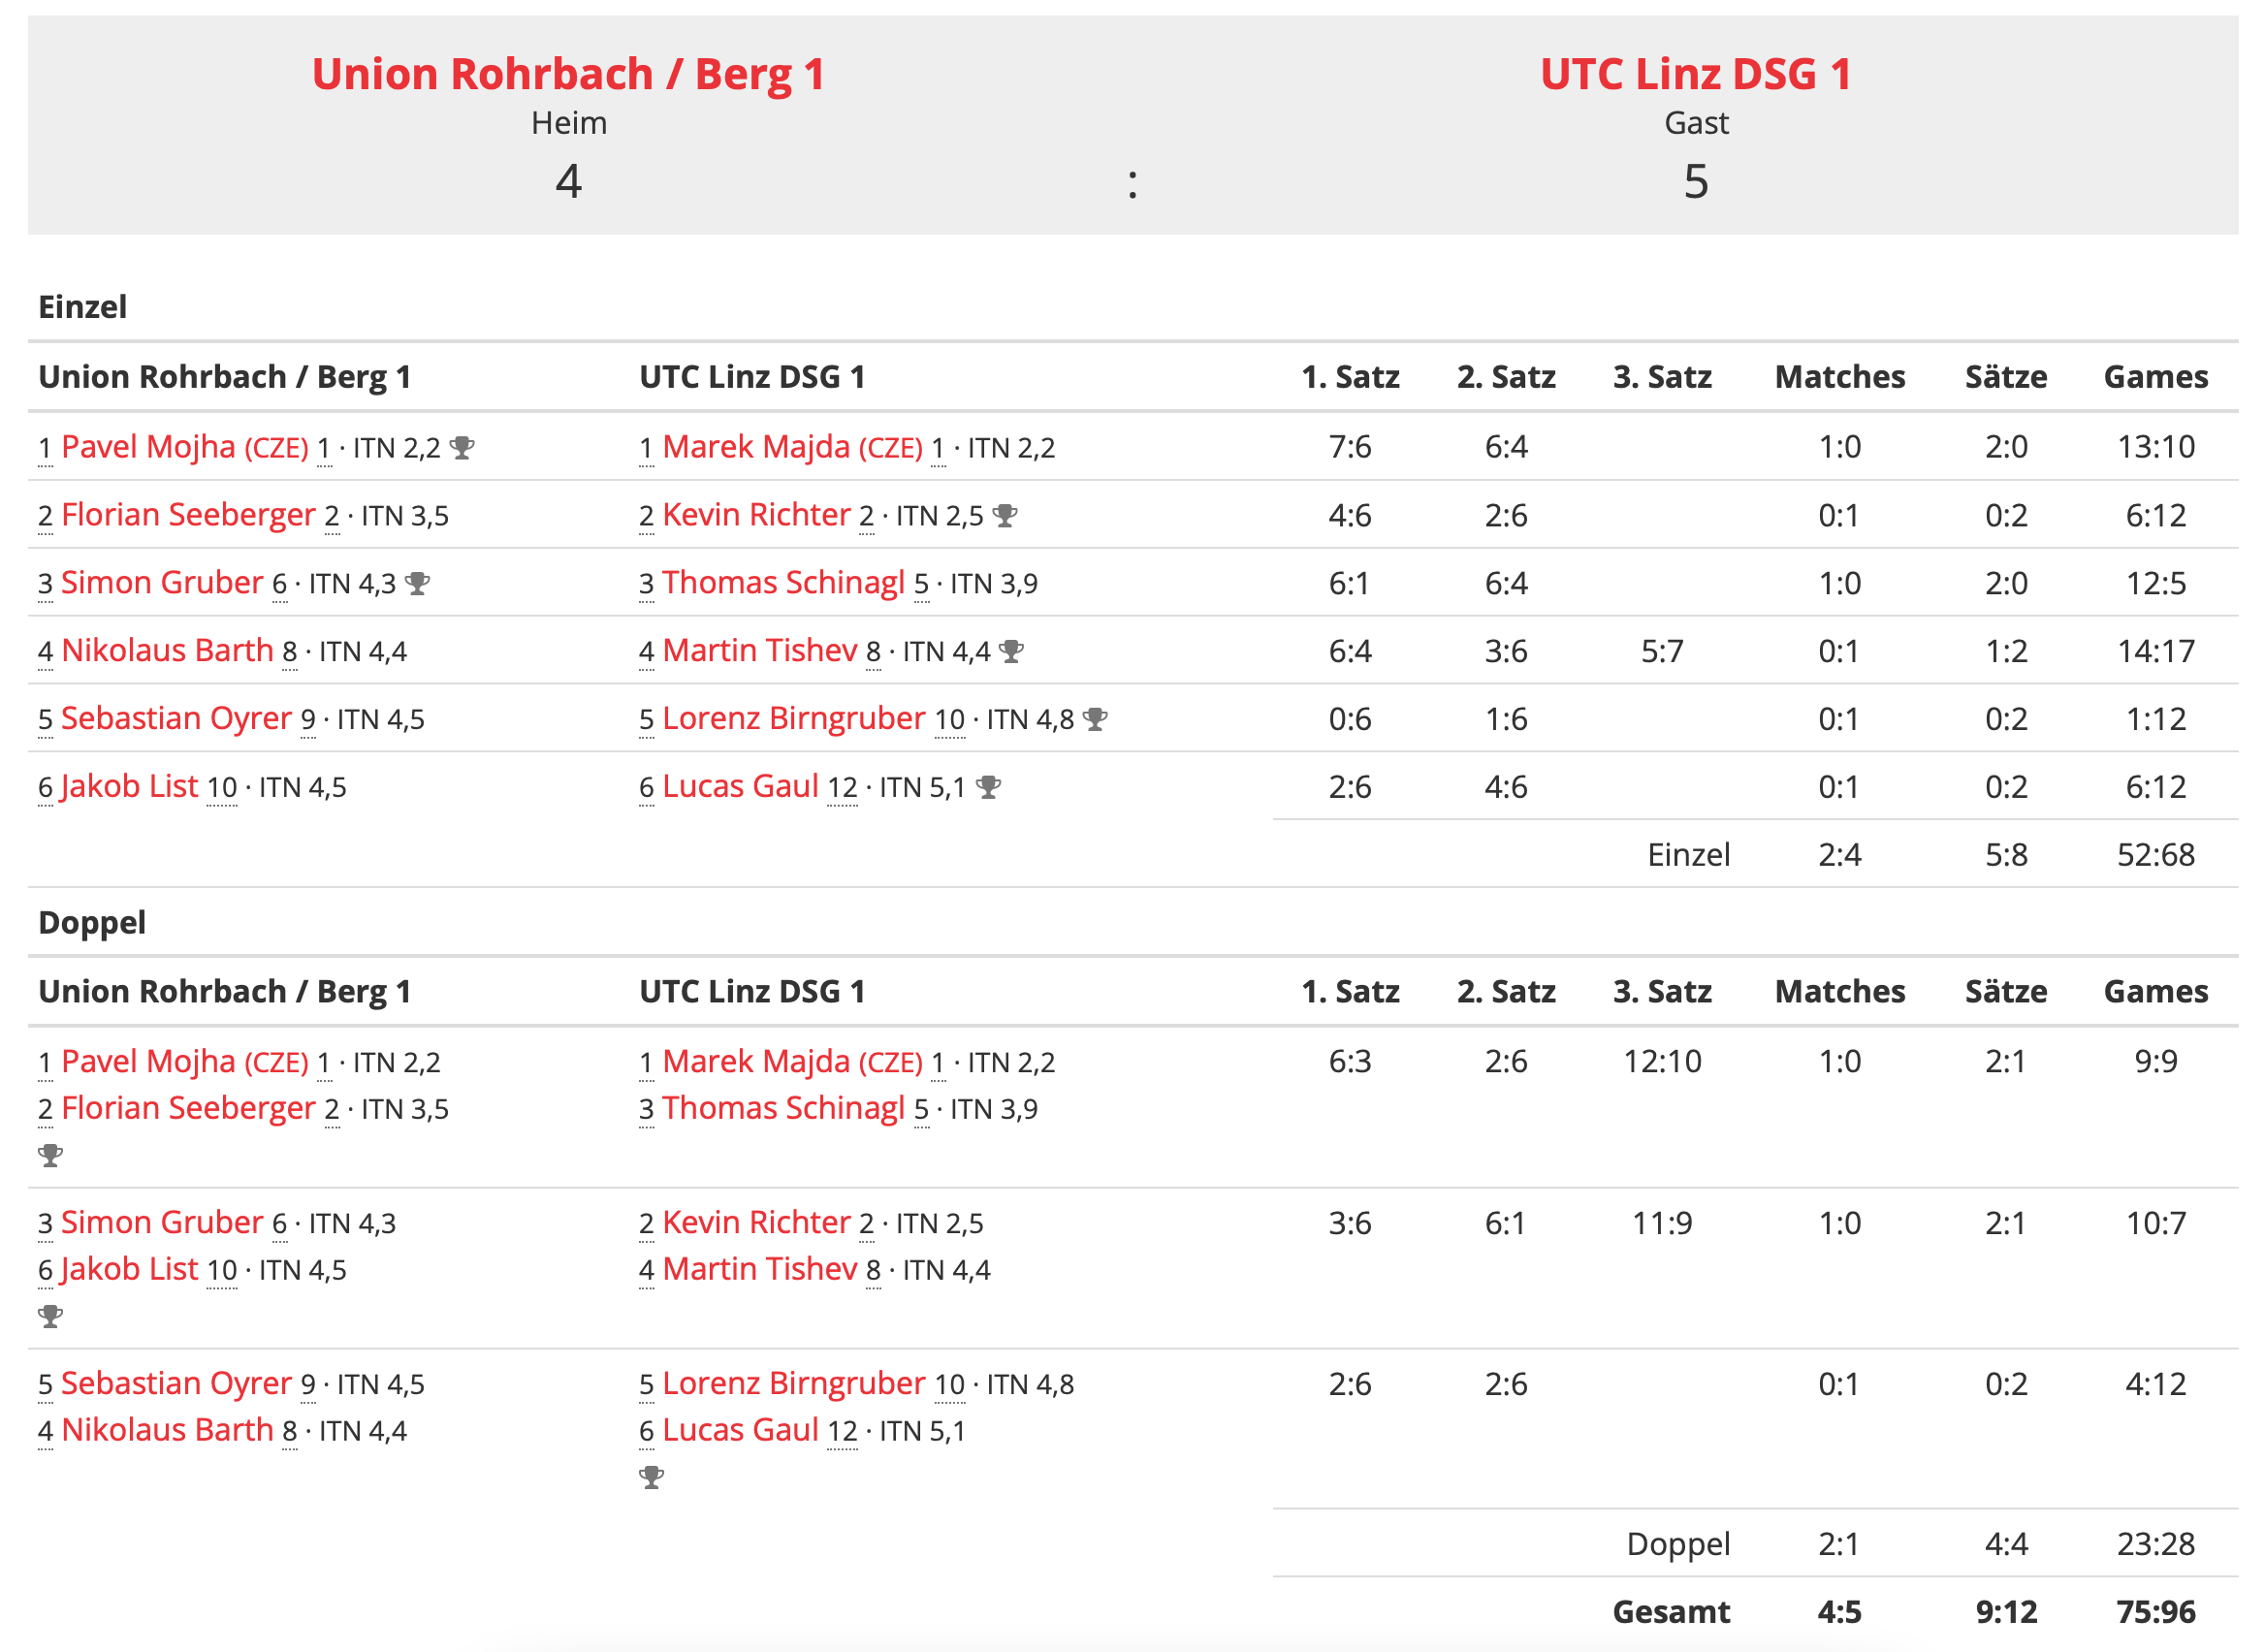This screenshot has width=2265, height=1652.
Task: Open the Union Rohrbach / Berg 1 team page
Action: [x=568, y=75]
